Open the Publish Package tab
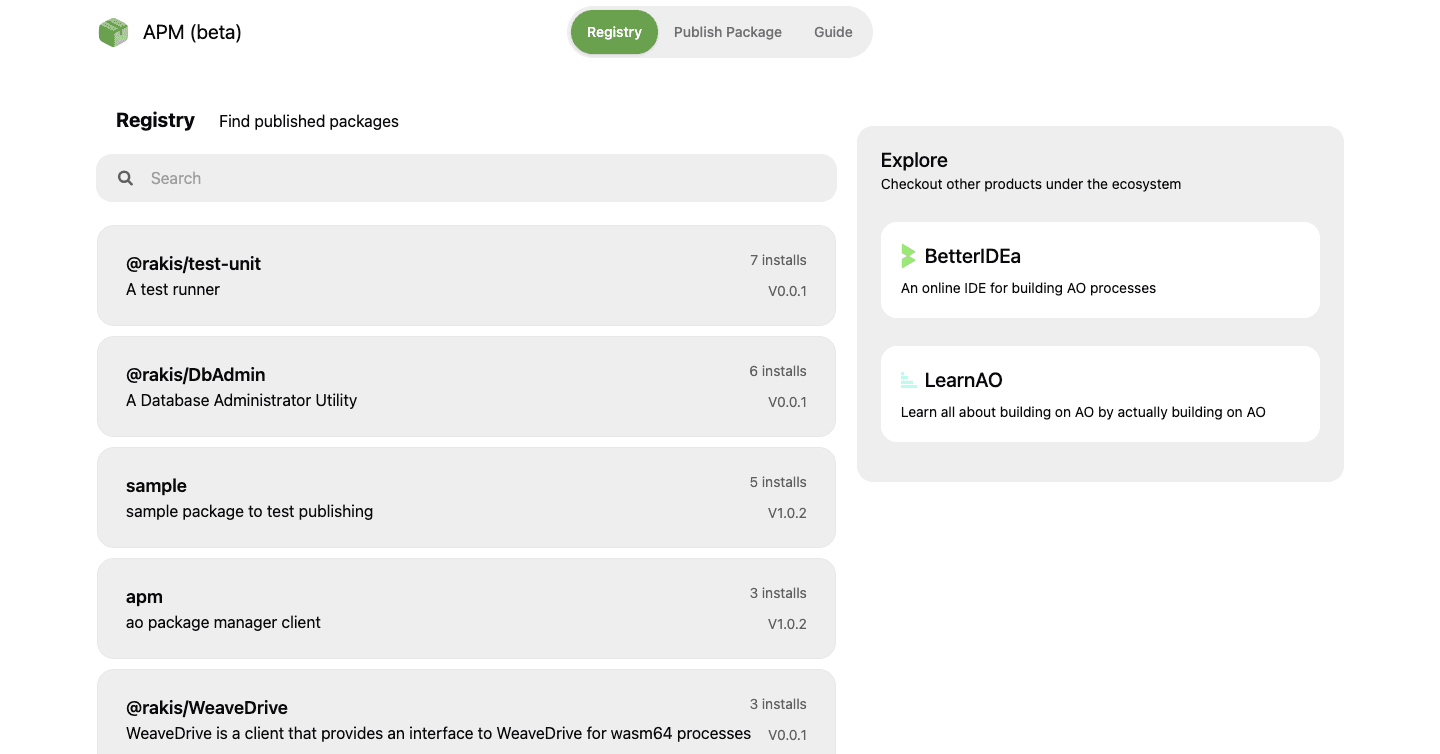1440x754 pixels. [728, 32]
